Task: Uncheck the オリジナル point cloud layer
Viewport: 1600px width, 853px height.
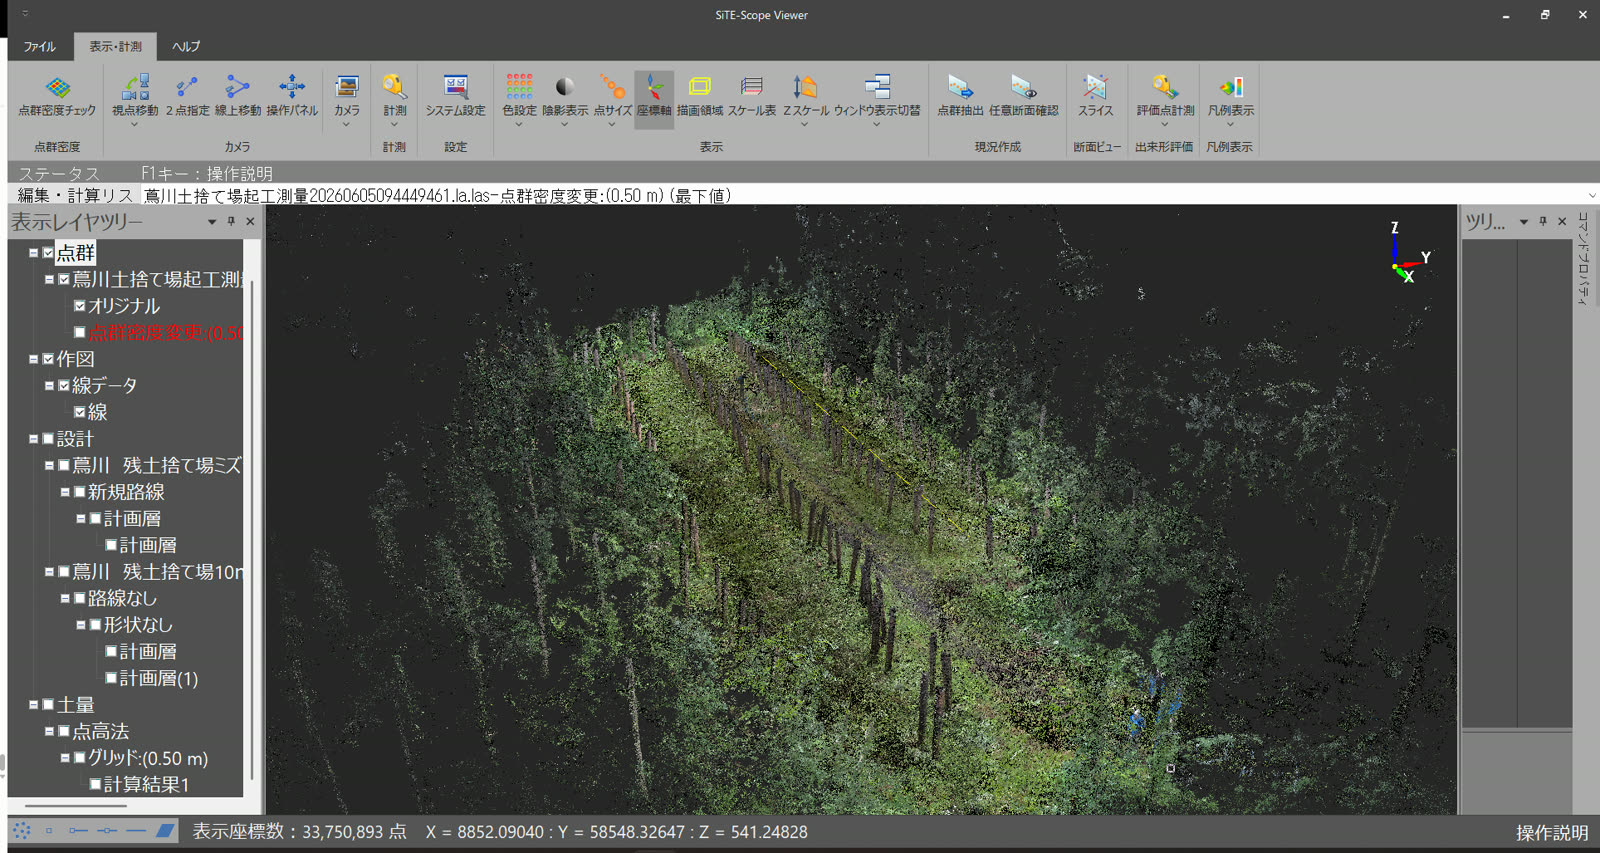Action: click(x=79, y=306)
